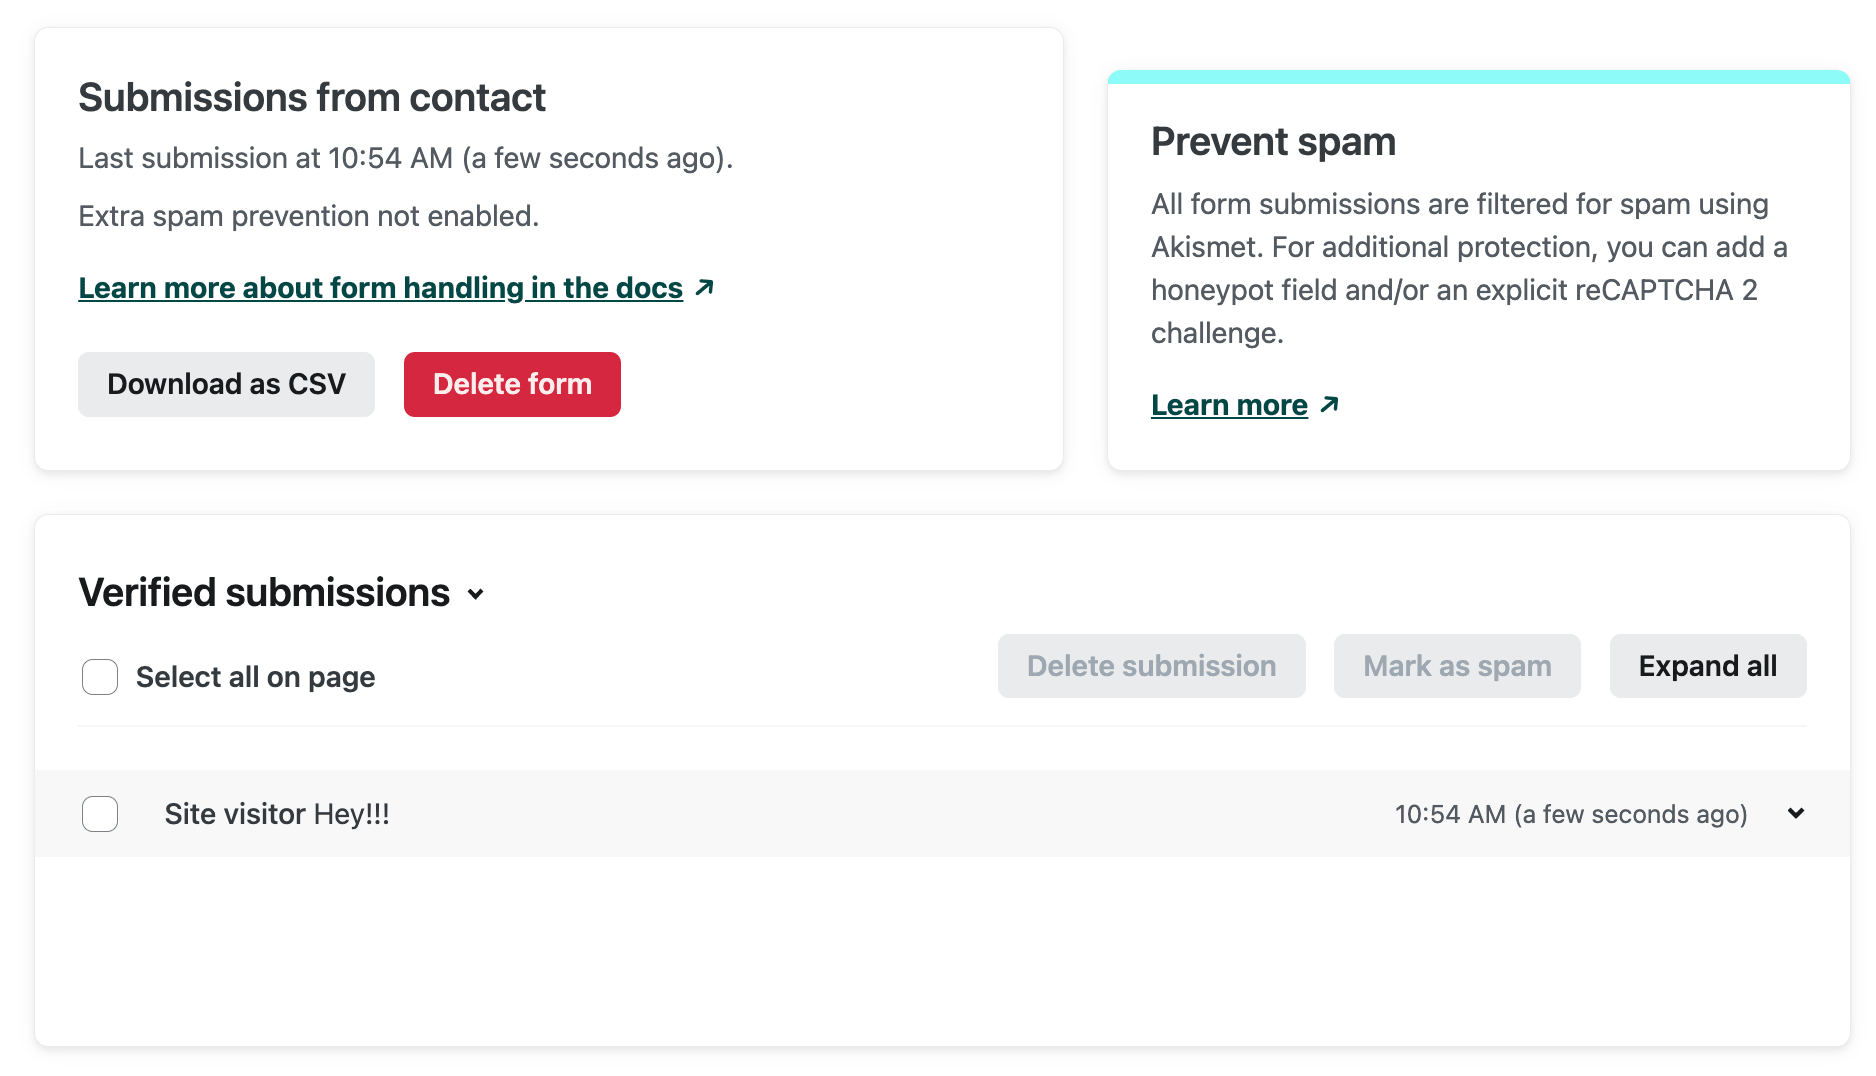Open the Verified submissions dropdown chevron
This screenshot has width=1876, height=1076.
pyautogui.click(x=476, y=594)
